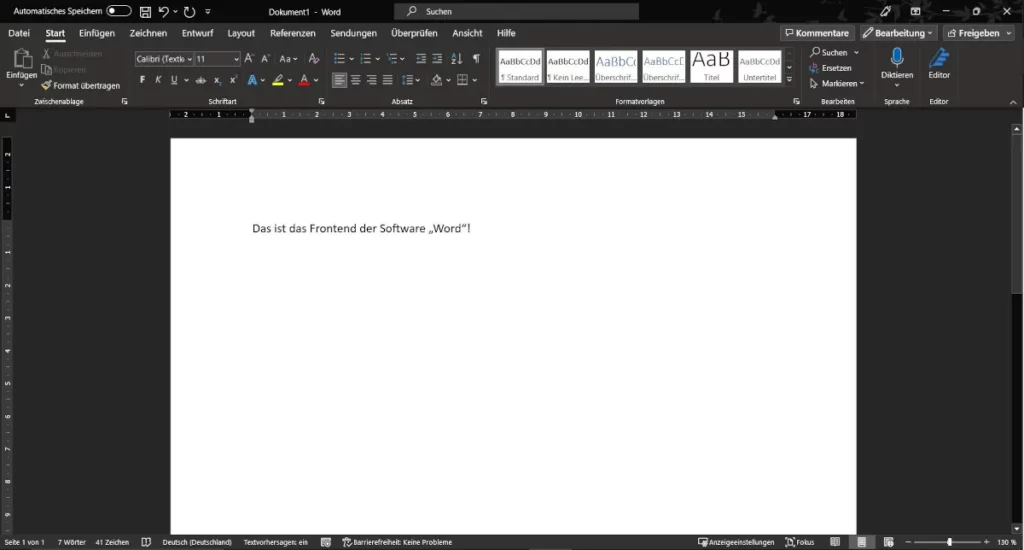
Task: Apply red font color
Action: (304, 80)
